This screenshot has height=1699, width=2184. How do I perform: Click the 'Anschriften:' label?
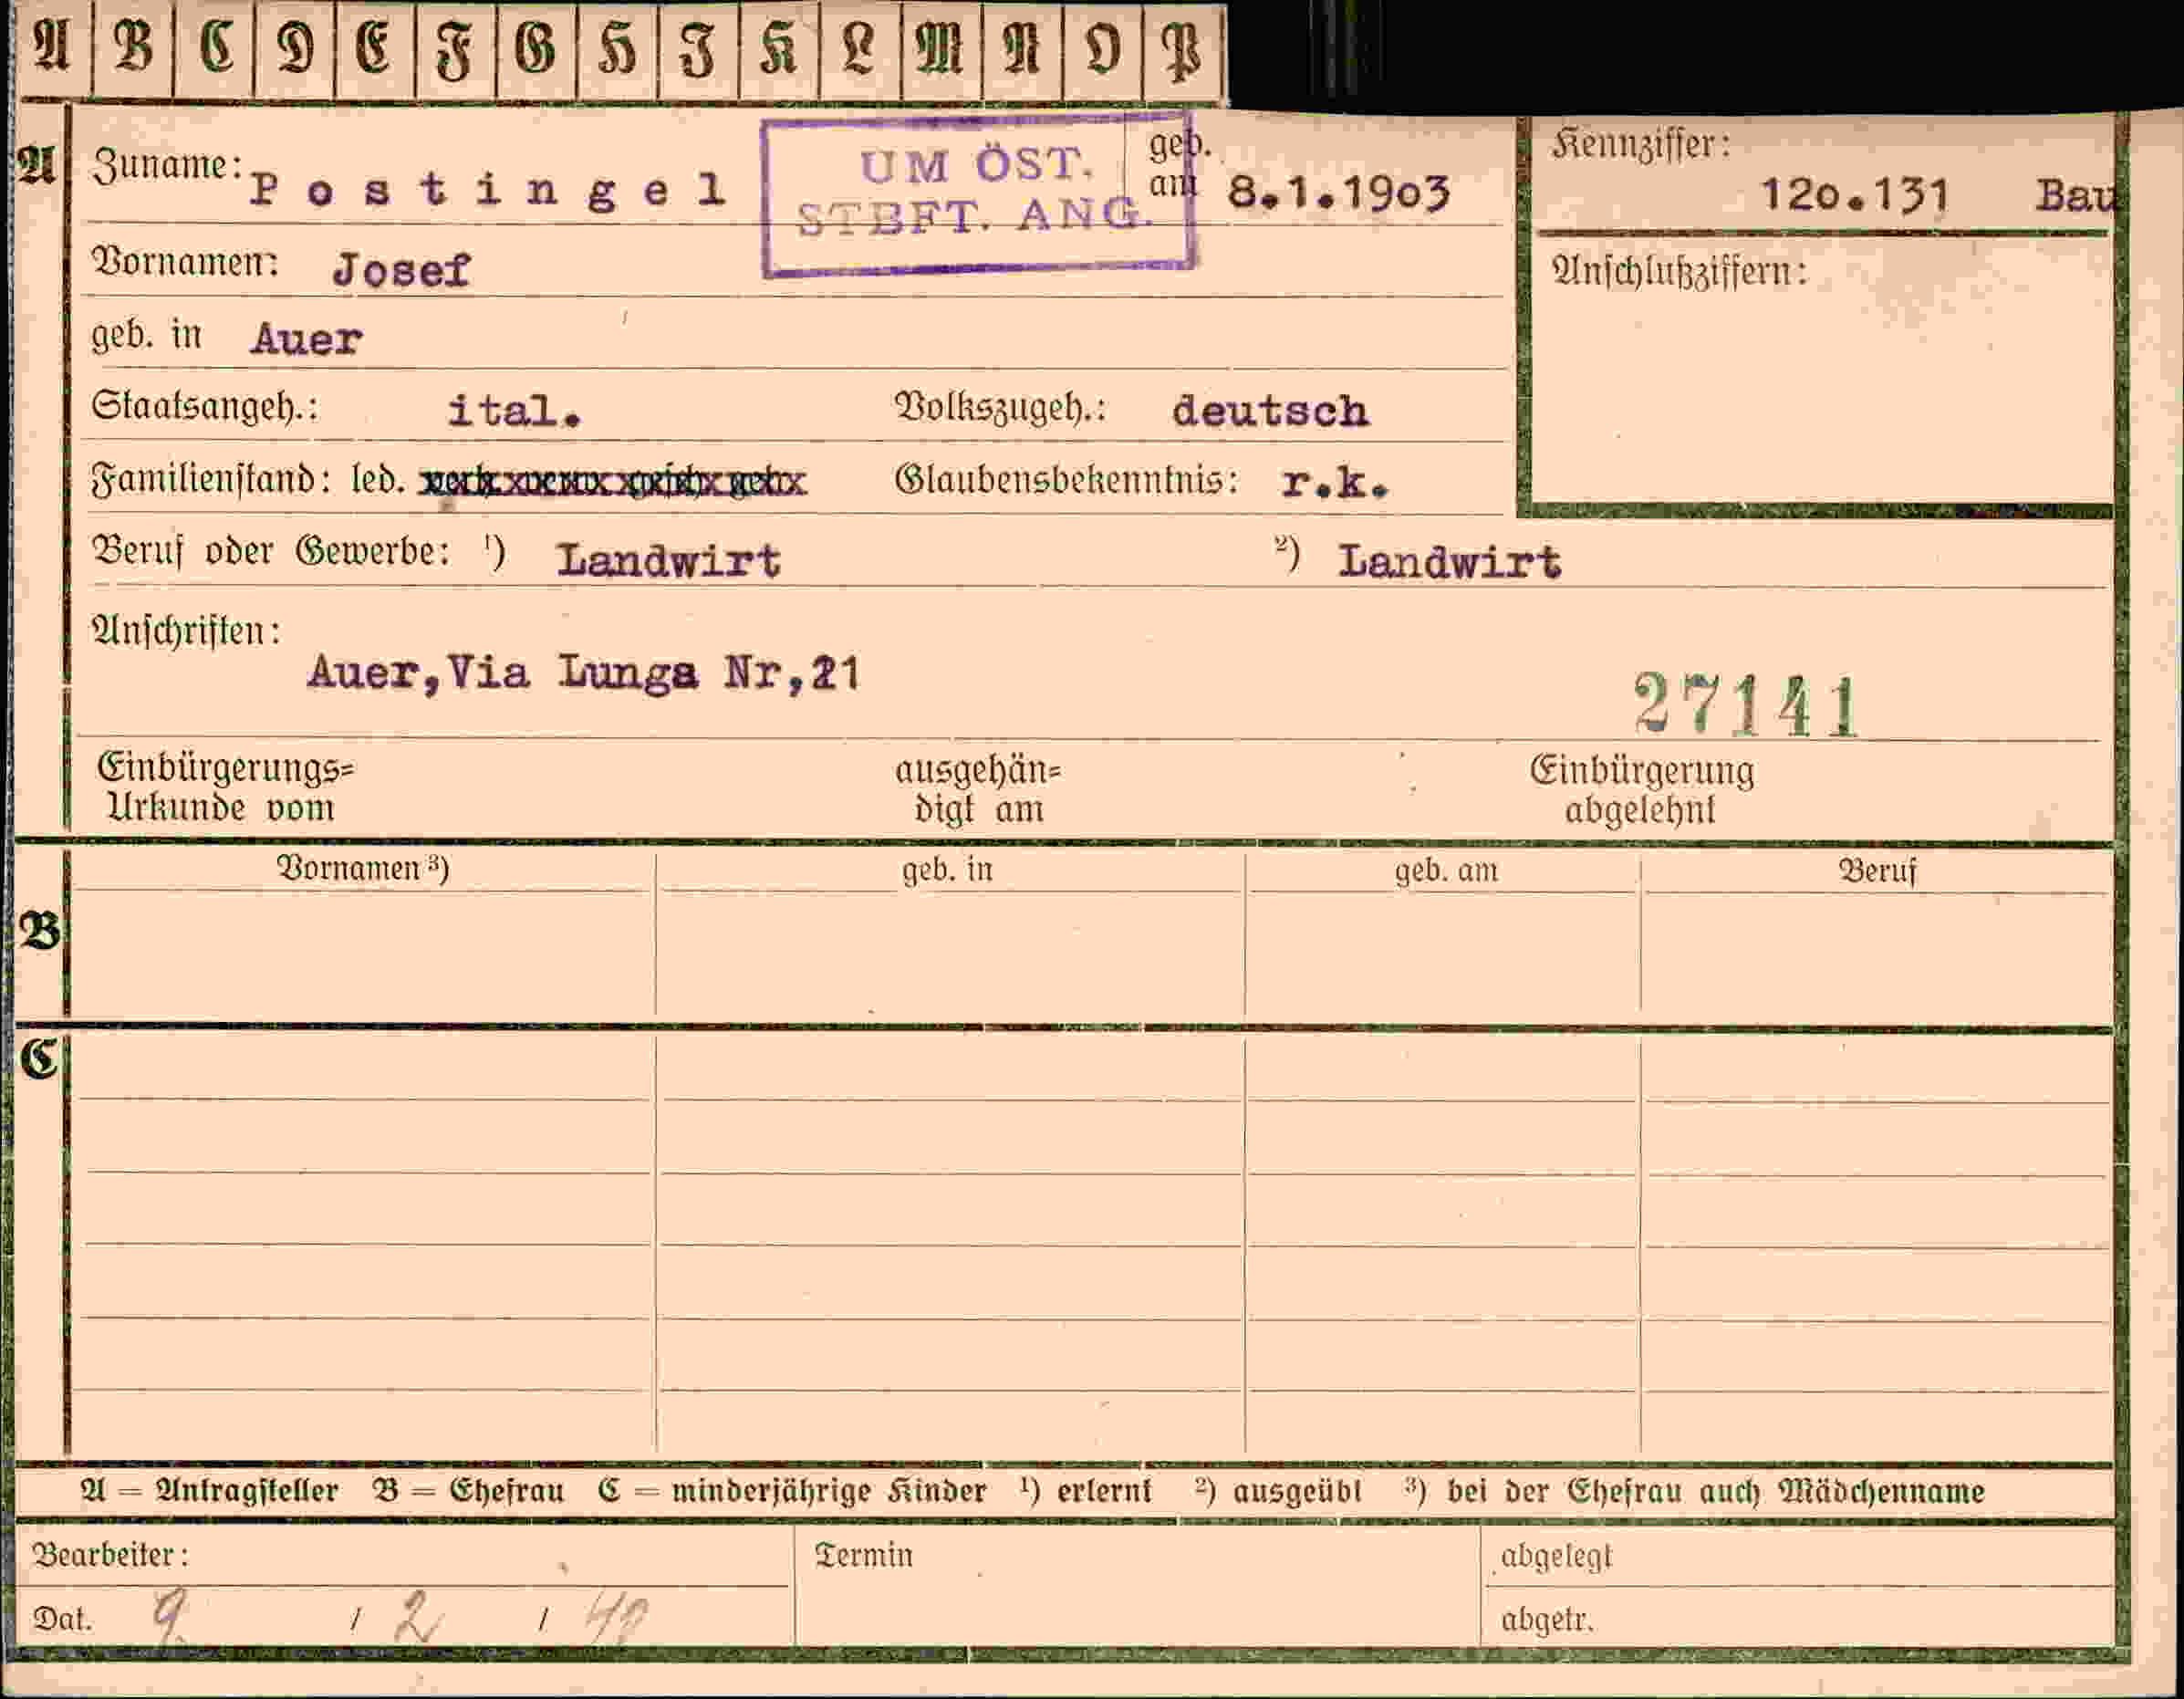186,631
